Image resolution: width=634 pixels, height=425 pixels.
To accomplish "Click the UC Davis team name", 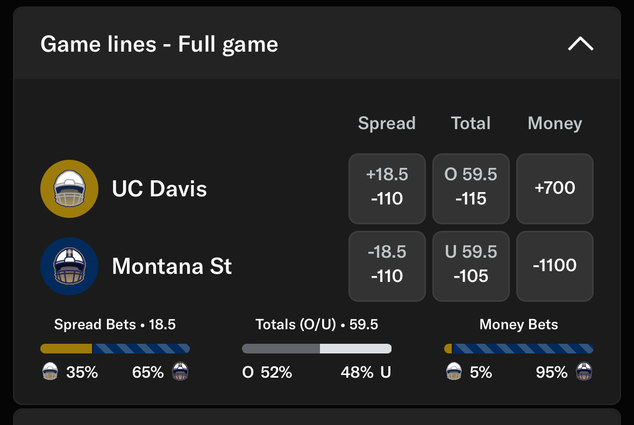I will [159, 188].
